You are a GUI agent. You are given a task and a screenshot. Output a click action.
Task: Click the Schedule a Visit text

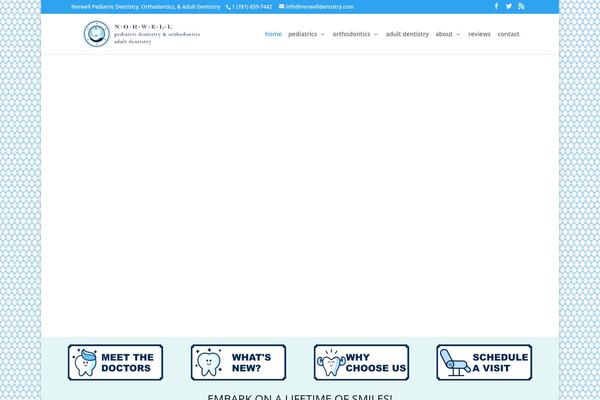tap(500, 362)
